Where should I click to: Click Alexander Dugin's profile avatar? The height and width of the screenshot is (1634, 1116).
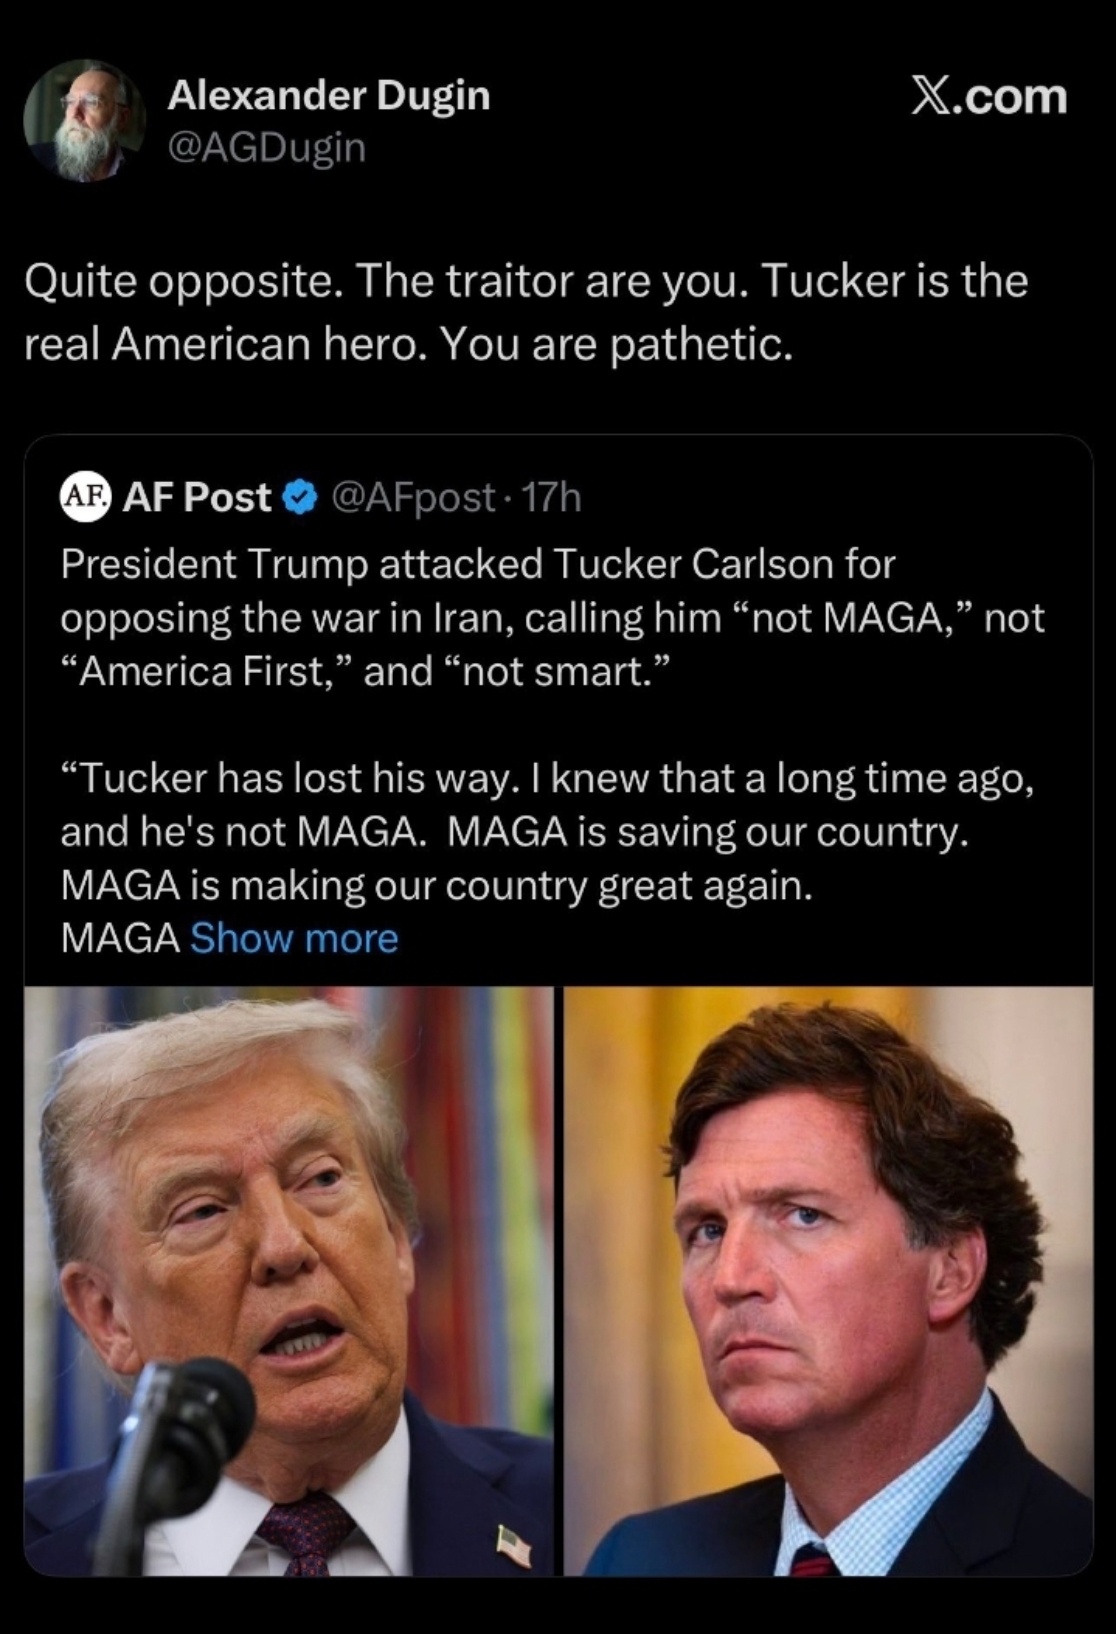point(84,120)
